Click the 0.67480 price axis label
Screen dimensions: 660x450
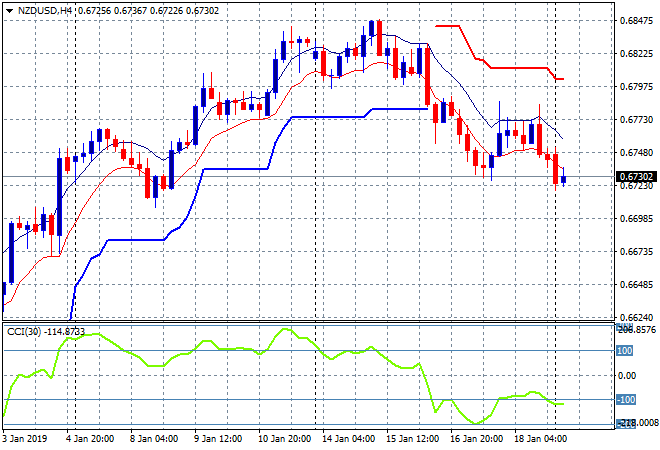coord(636,153)
